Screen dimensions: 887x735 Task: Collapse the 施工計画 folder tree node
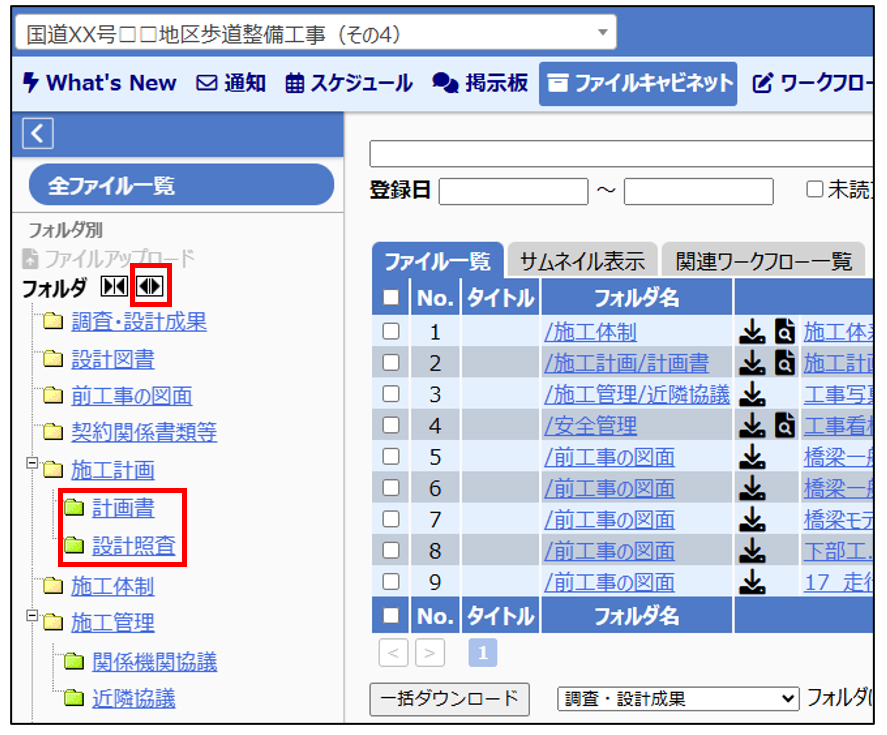click(x=31, y=464)
